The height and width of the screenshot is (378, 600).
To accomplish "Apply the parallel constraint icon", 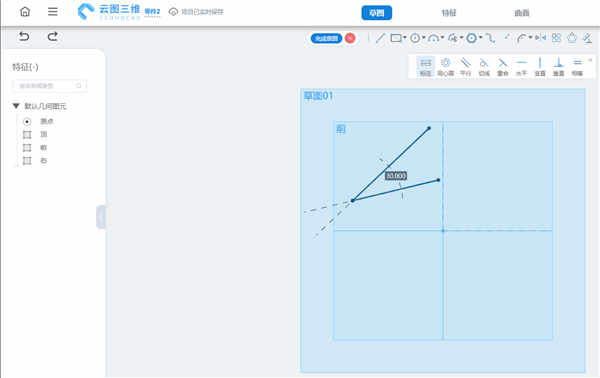I will (465, 67).
